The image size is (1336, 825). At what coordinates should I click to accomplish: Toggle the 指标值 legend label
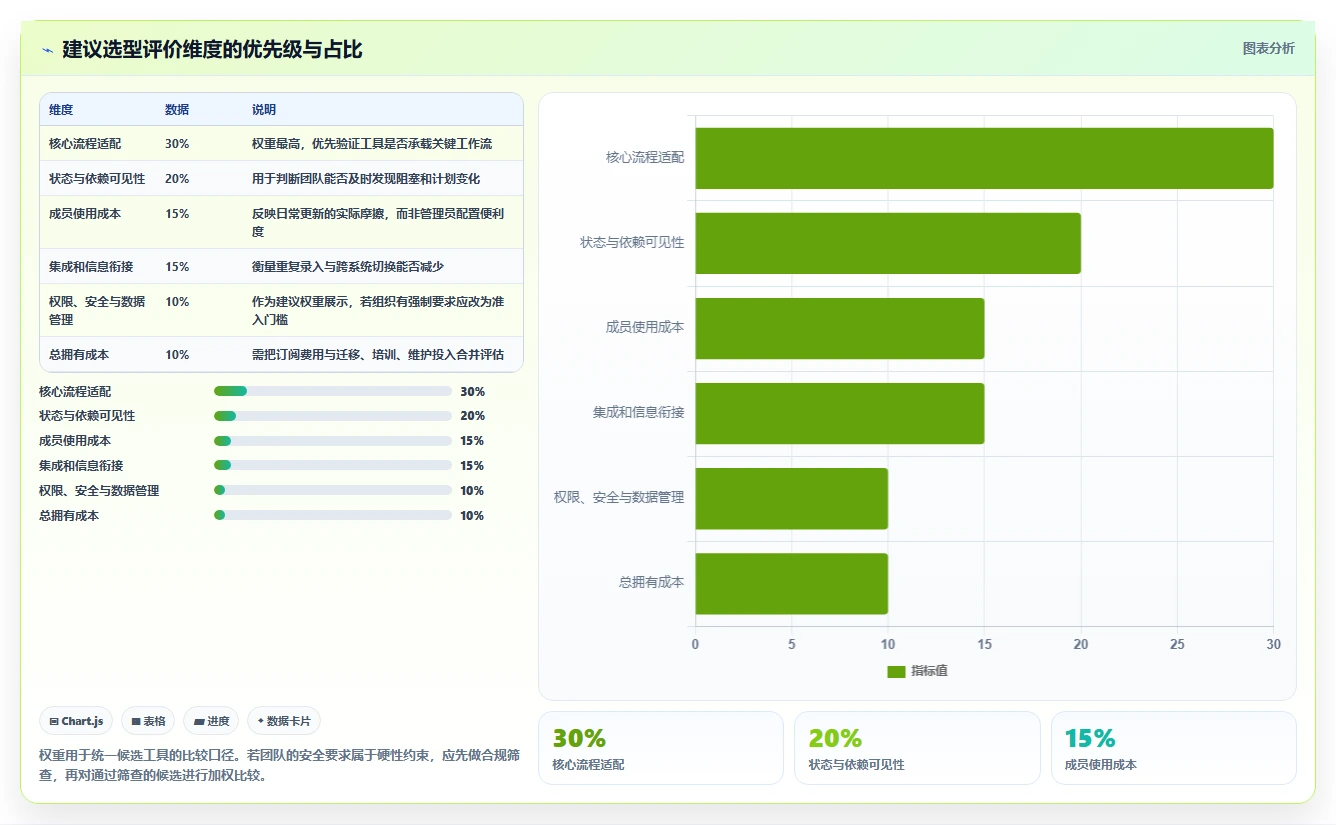[x=929, y=671]
